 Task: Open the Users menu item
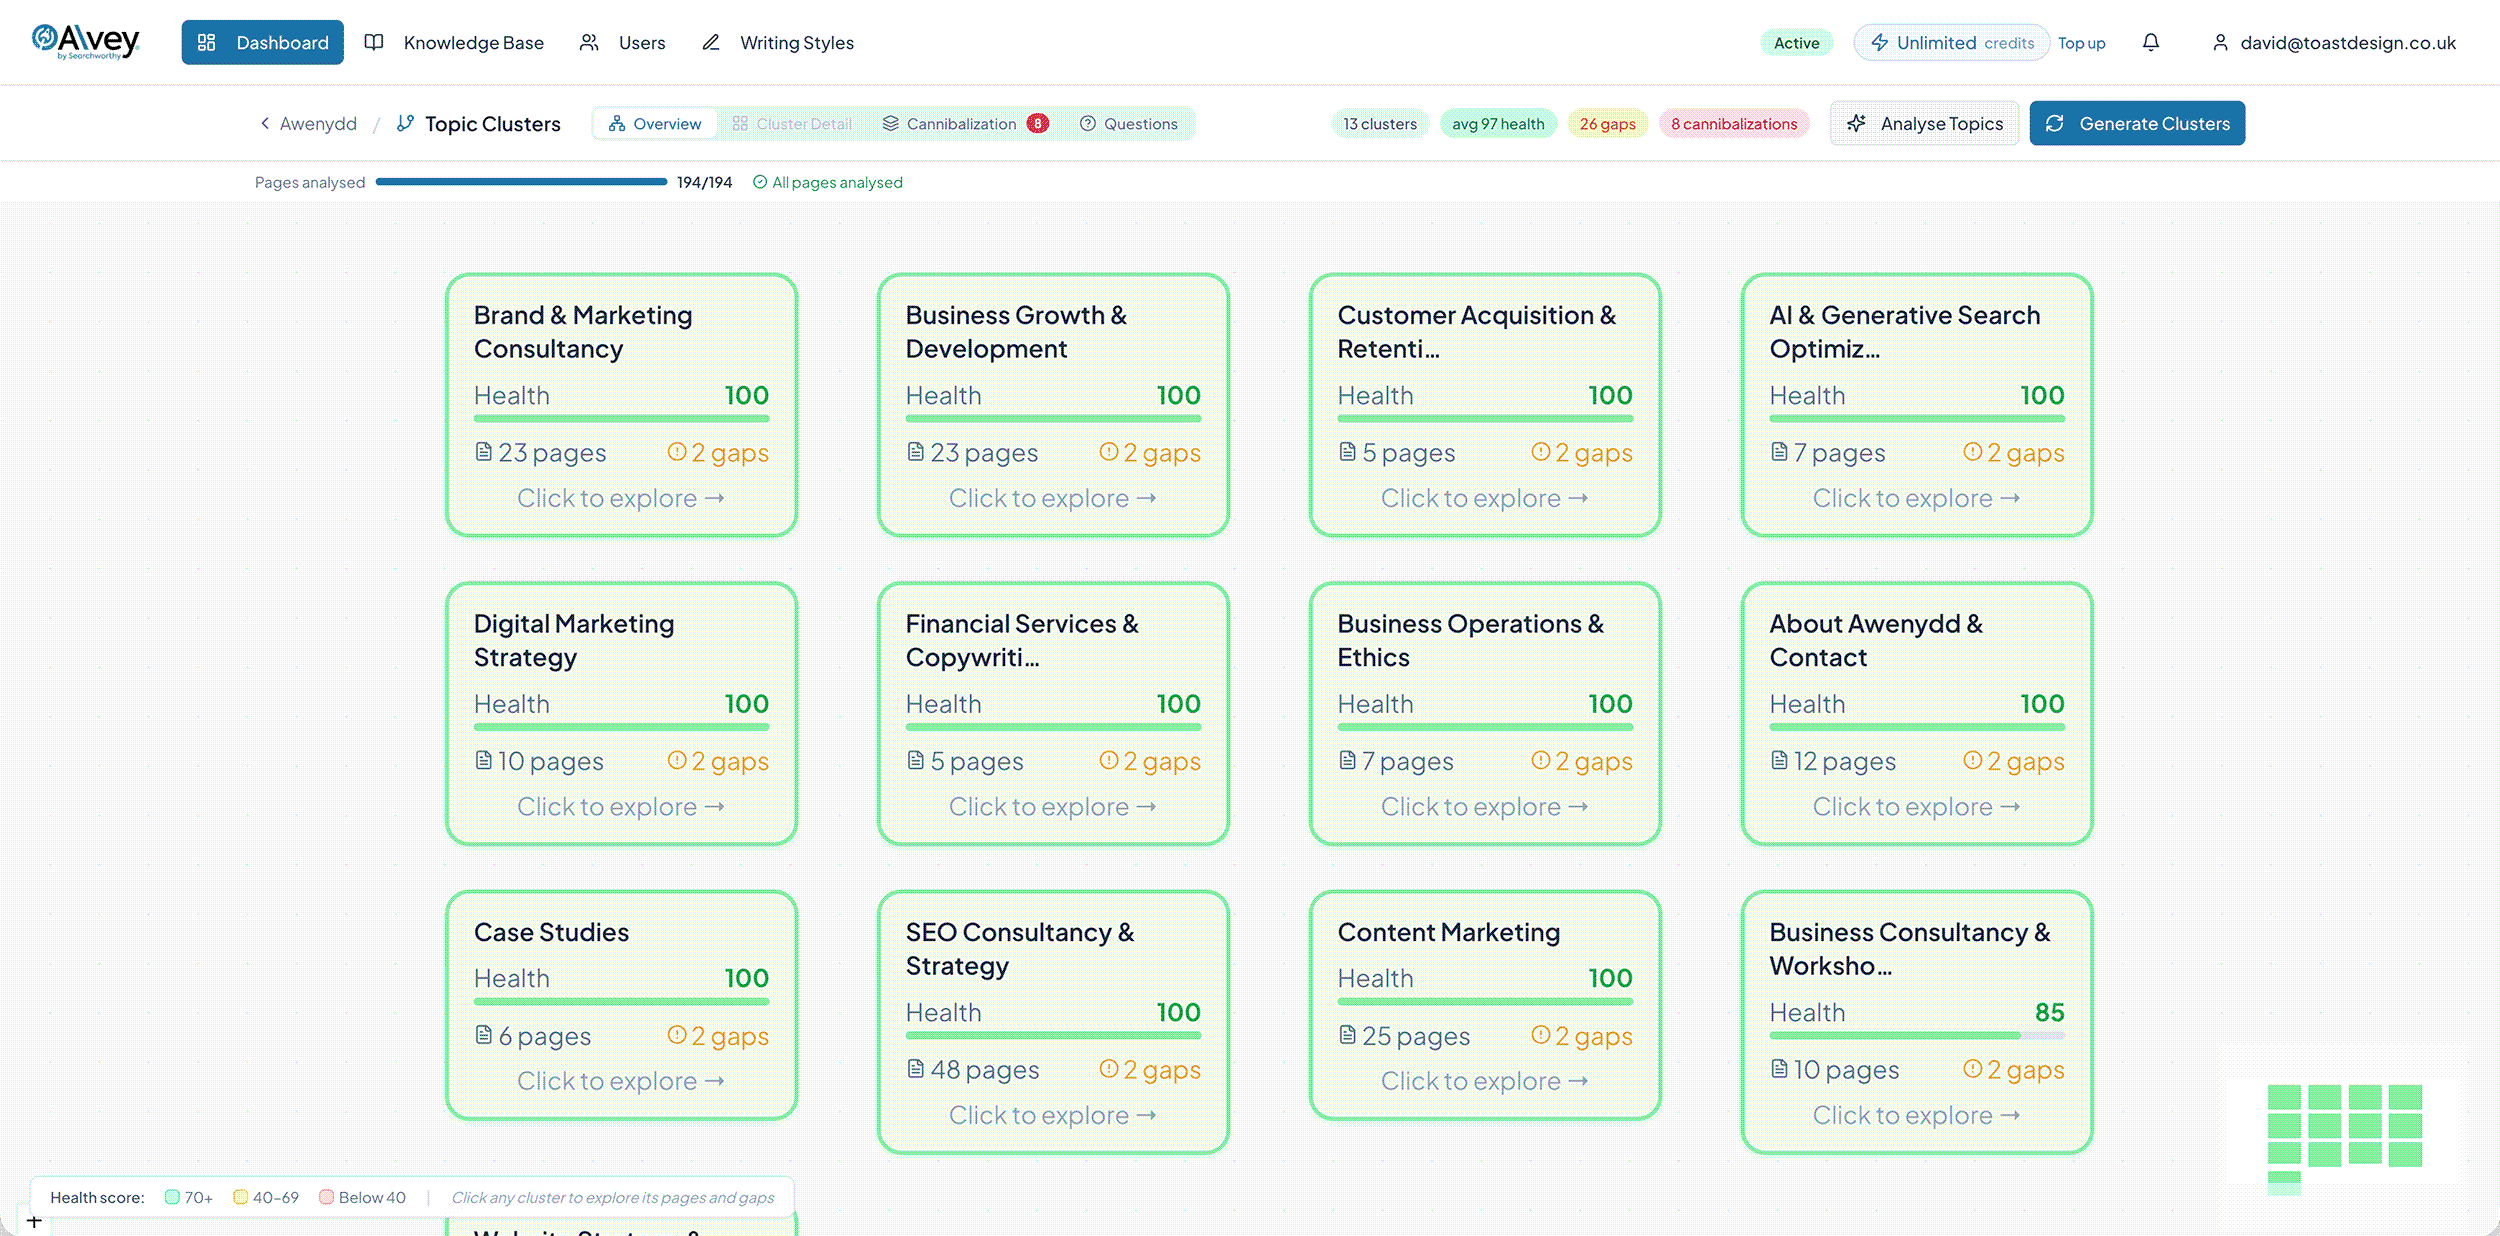click(x=622, y=42)
